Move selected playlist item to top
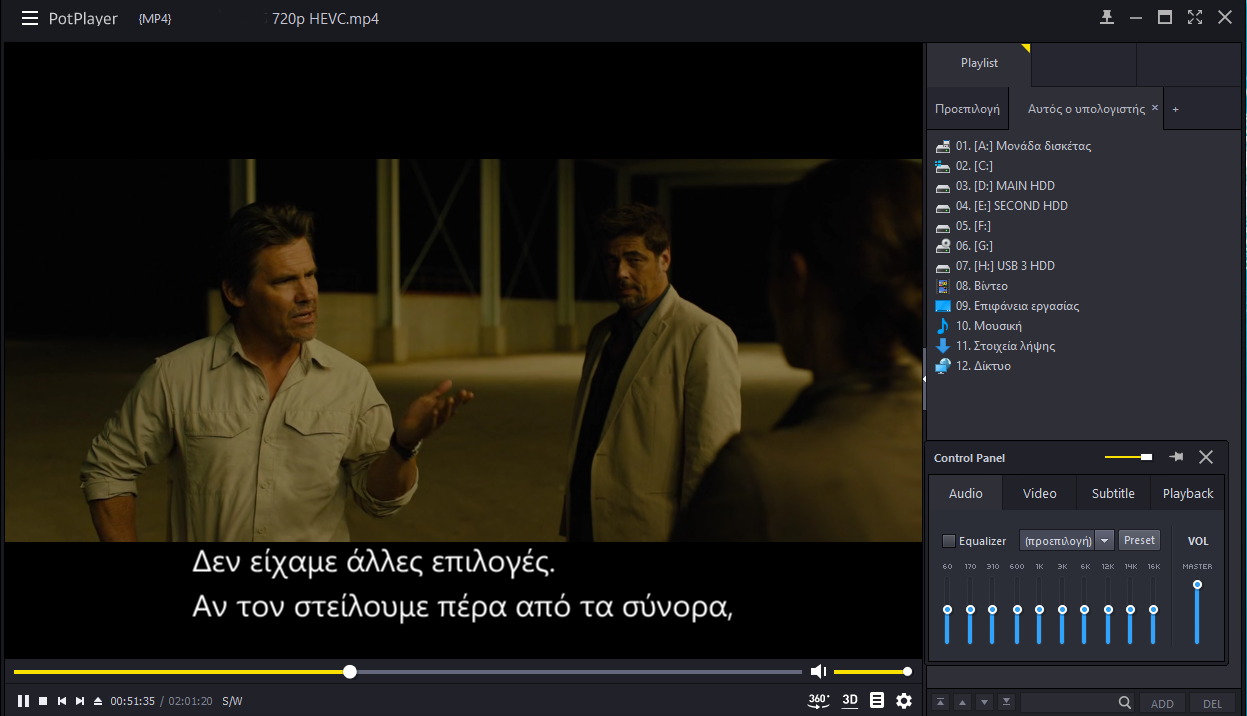The image size is (1247, 716). [940, 702]
